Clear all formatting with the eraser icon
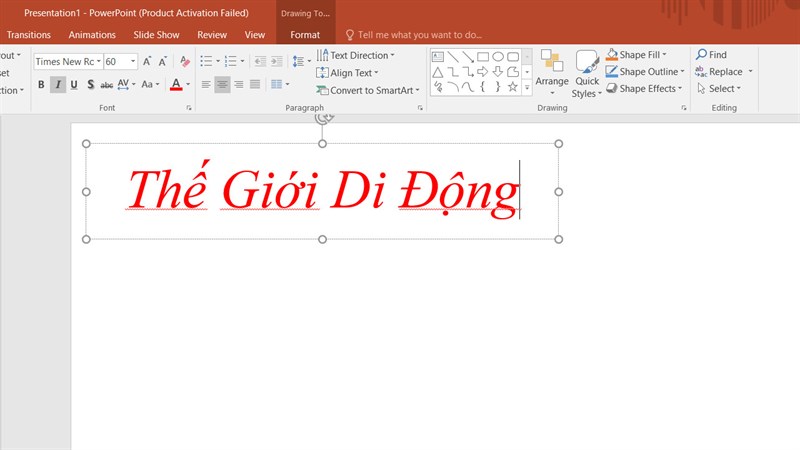 click(x=185, y=62)
